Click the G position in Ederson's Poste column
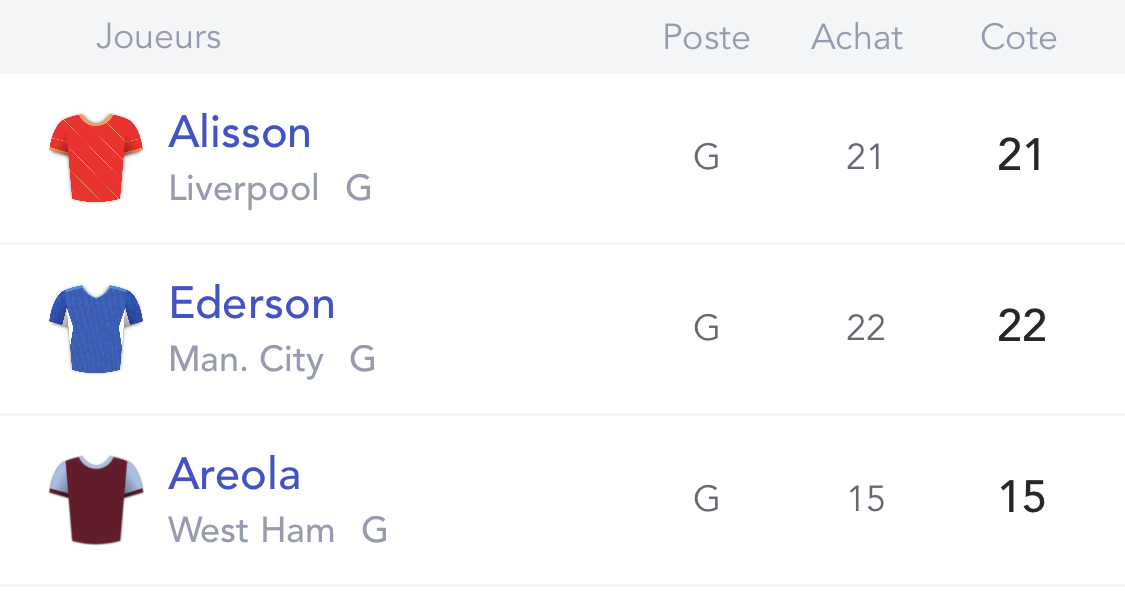 pos(707,328)
